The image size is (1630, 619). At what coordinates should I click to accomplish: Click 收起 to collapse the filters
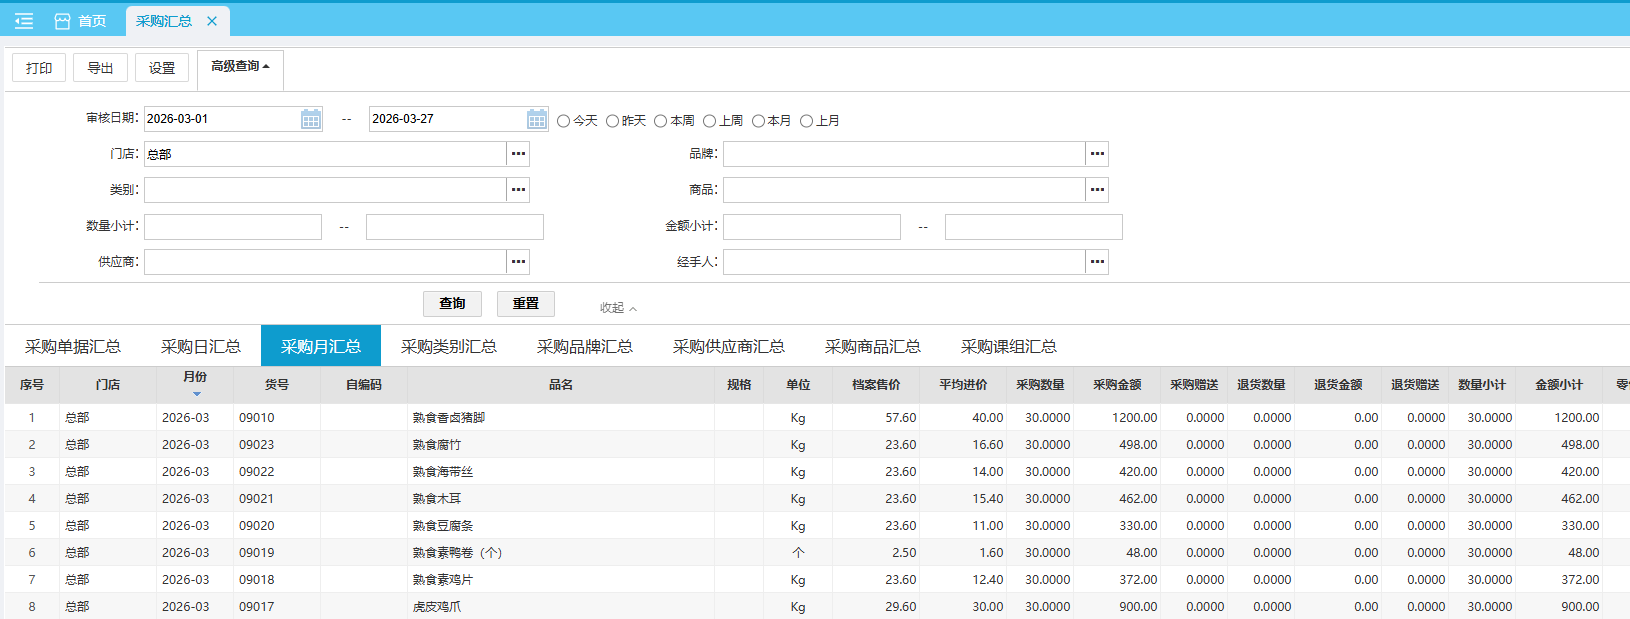point(617,308)
